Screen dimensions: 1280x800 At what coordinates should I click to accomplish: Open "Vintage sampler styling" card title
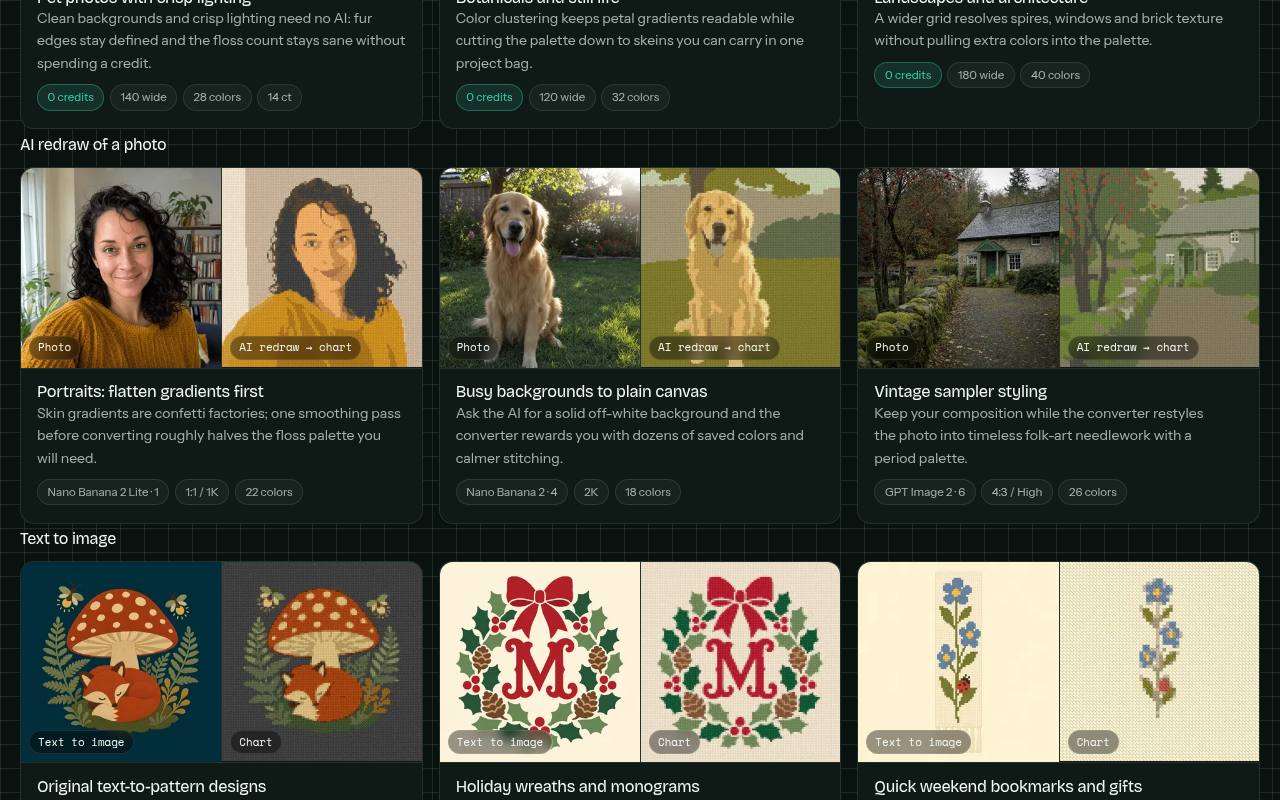[x=960, y=391]
